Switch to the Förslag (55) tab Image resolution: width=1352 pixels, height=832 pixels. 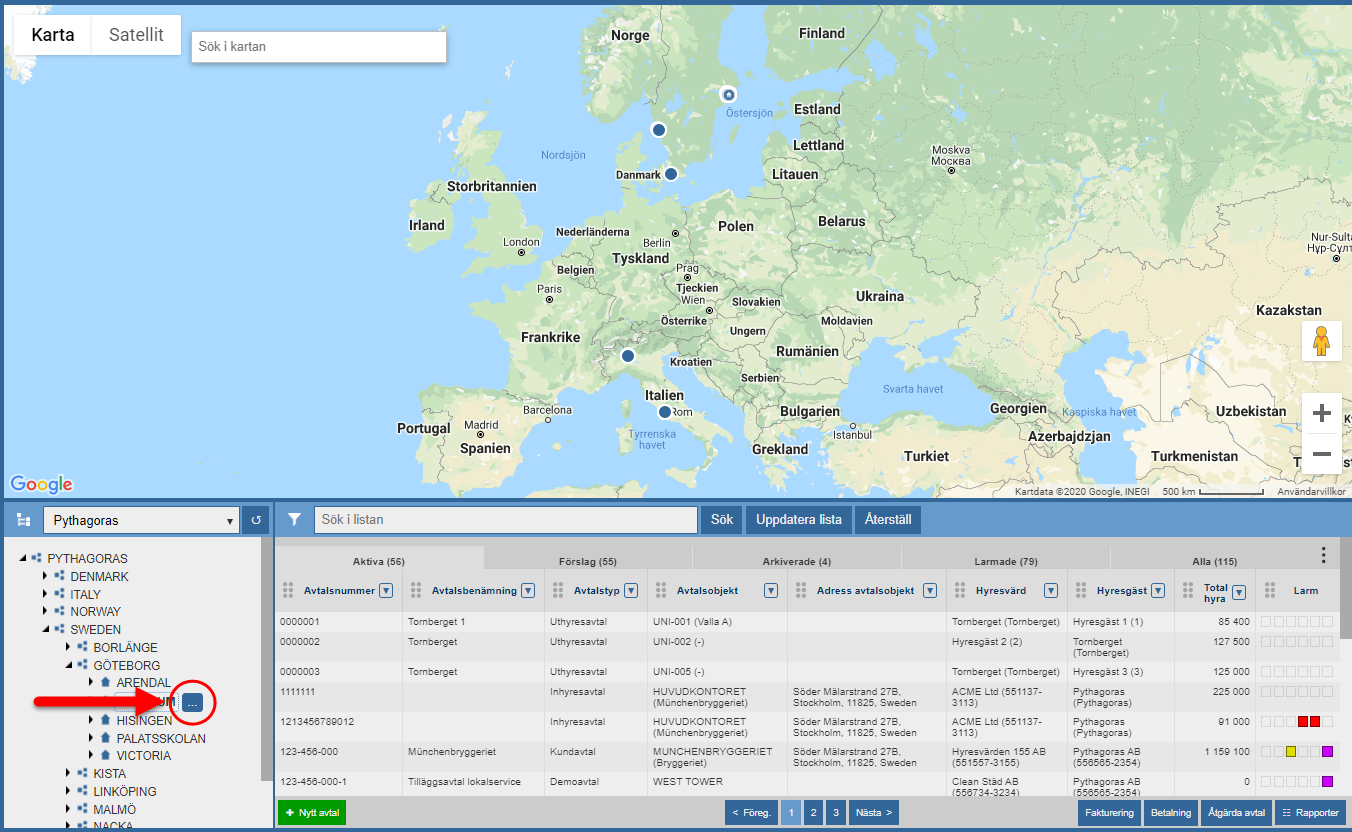587,562
